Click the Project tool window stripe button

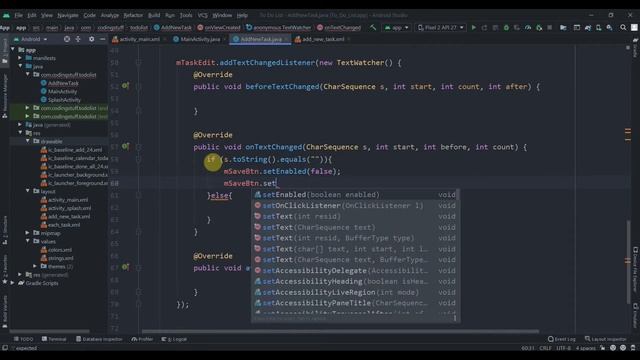(4, 51)
